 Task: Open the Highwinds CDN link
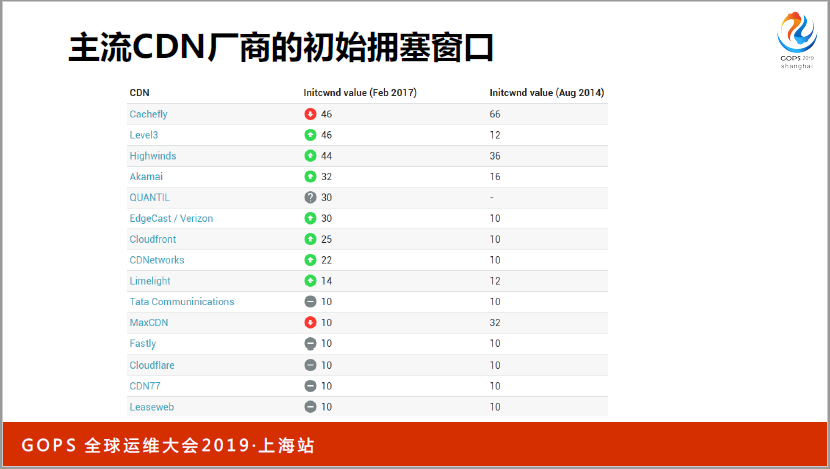[152, 156]
